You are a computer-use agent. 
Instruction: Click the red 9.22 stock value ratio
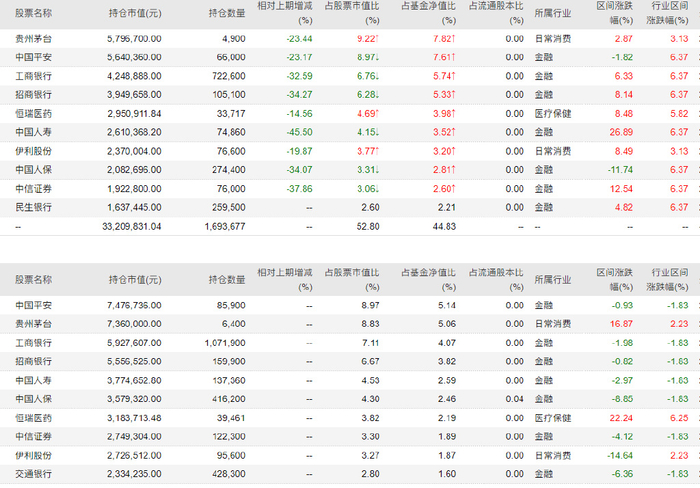[368, 39]
